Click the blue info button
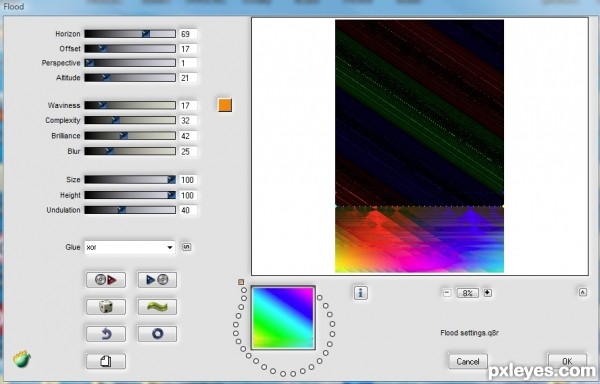 click(360, 293)
